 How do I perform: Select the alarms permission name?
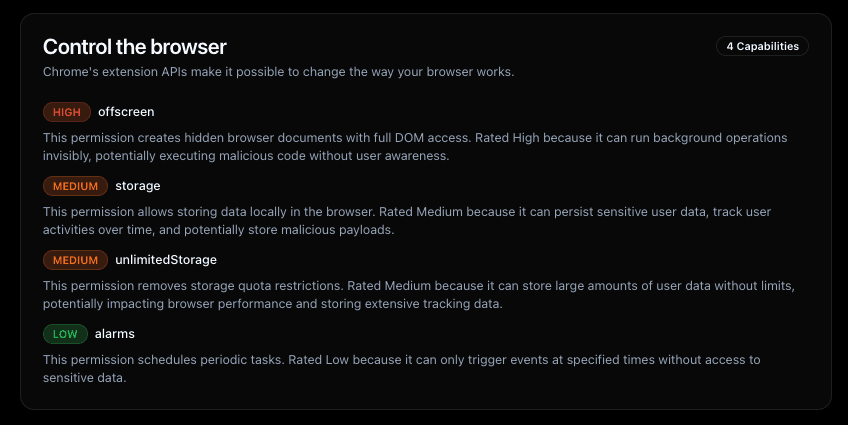click(x=116, y=334)
